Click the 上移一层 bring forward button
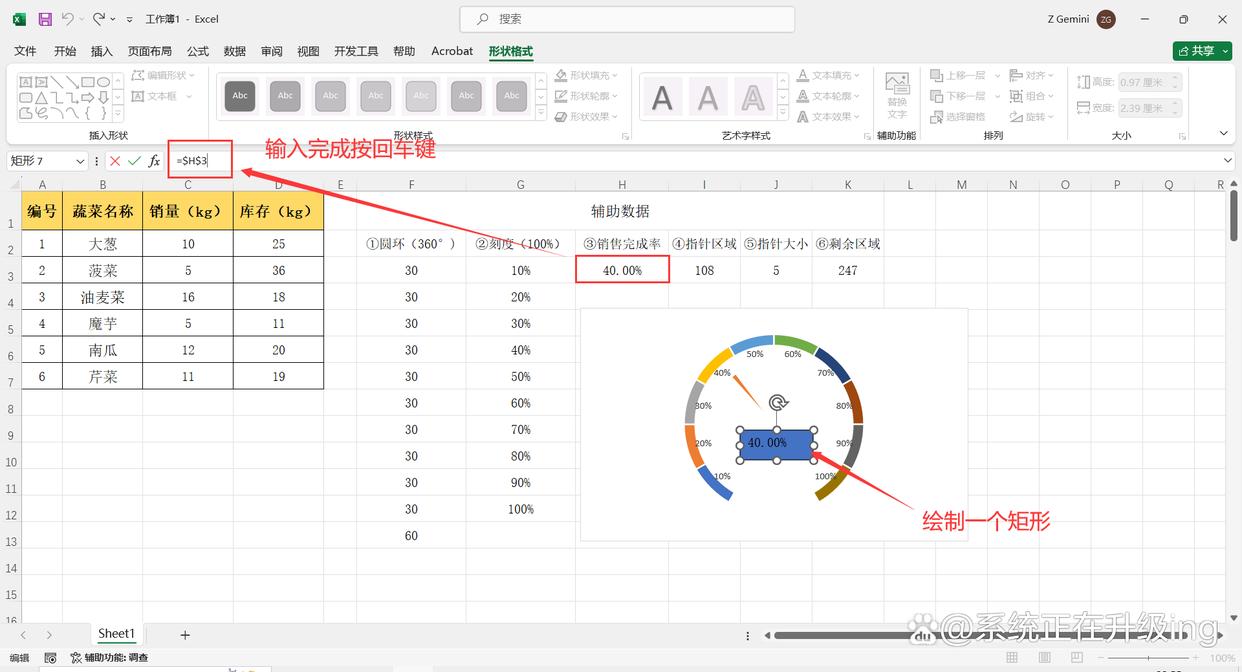Viewport: 1242px width, 672px height. click(958, 75)
